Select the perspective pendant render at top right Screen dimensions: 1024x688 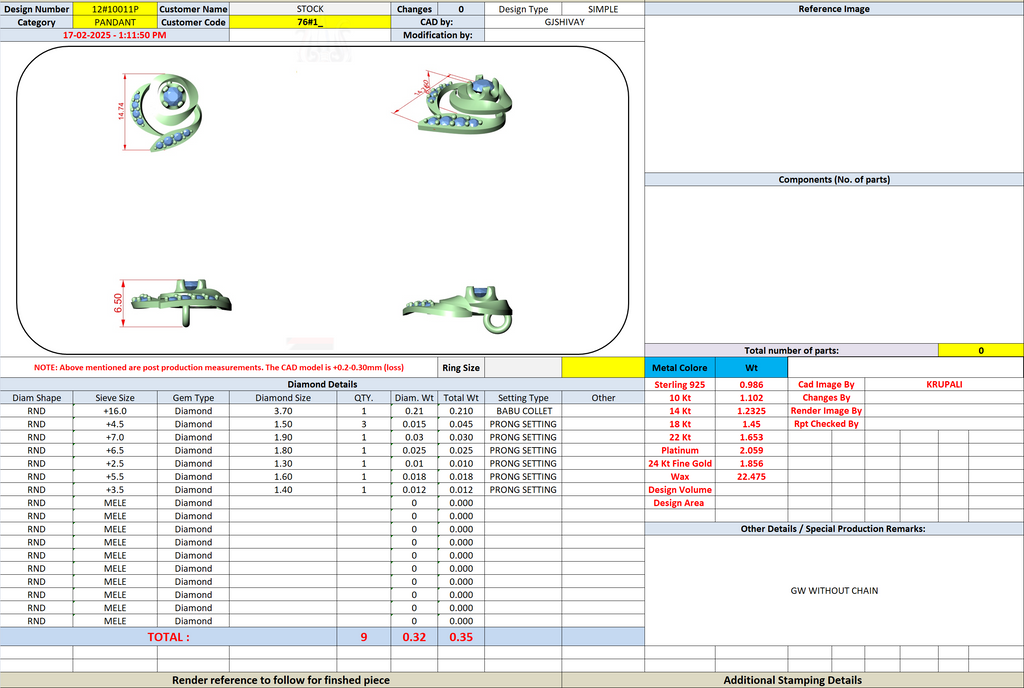[454, 103]
